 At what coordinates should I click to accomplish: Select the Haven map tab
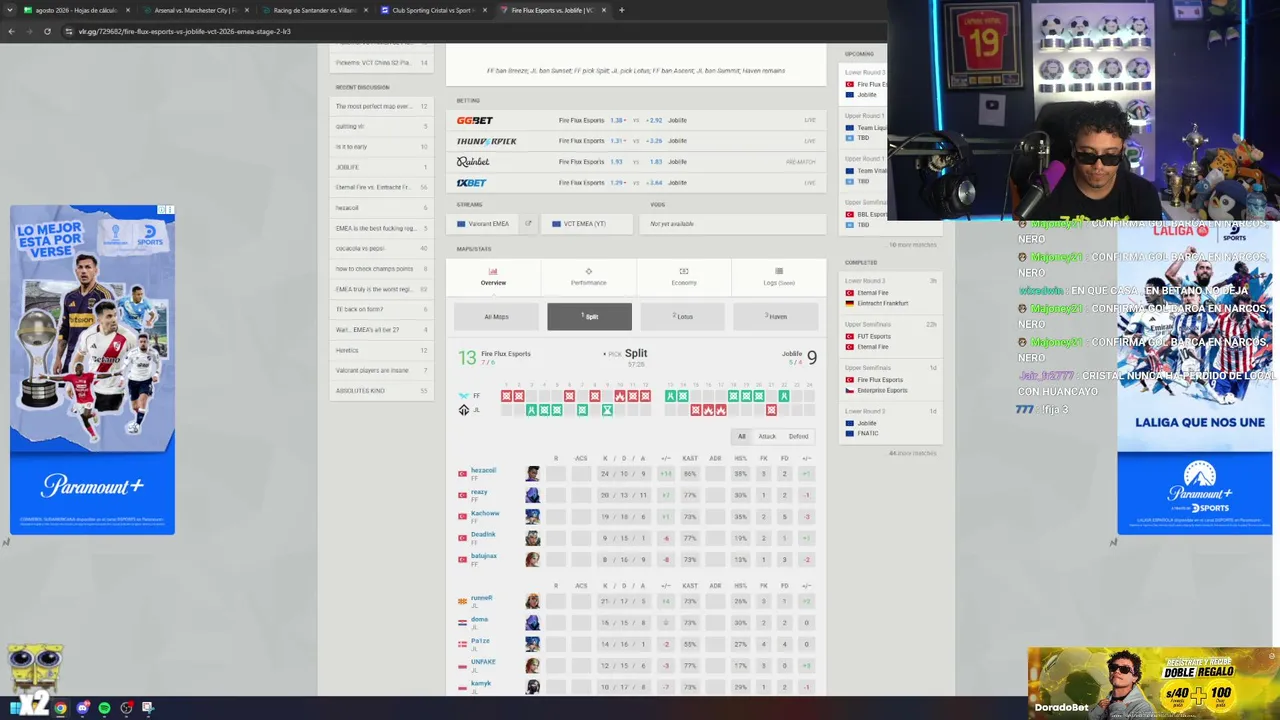(776, 316)
